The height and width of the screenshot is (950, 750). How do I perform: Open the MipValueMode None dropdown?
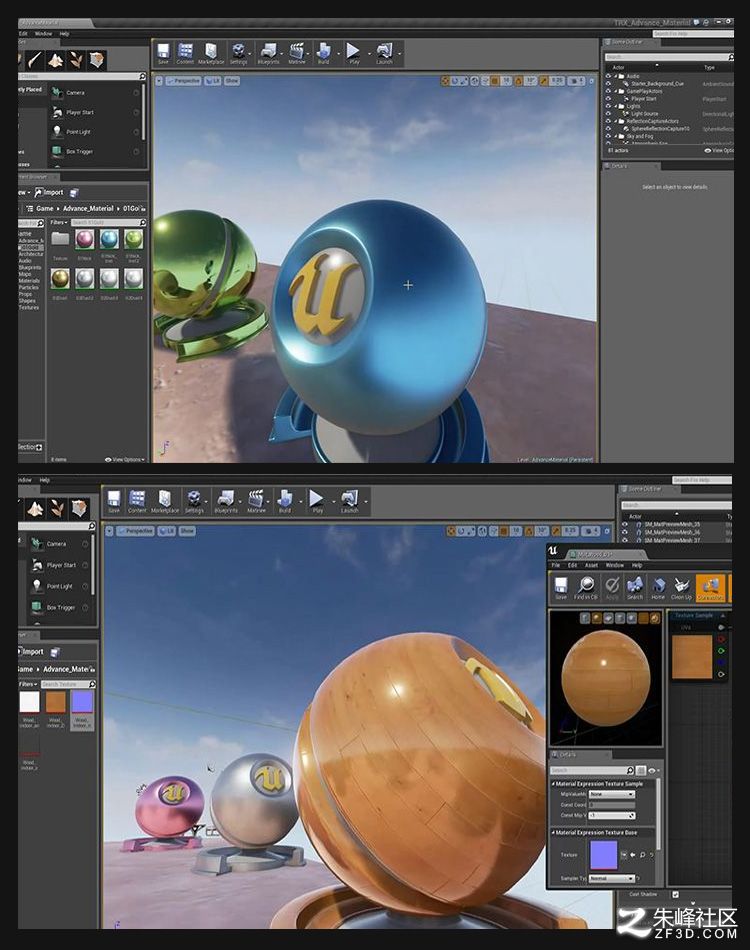[612, 794]
